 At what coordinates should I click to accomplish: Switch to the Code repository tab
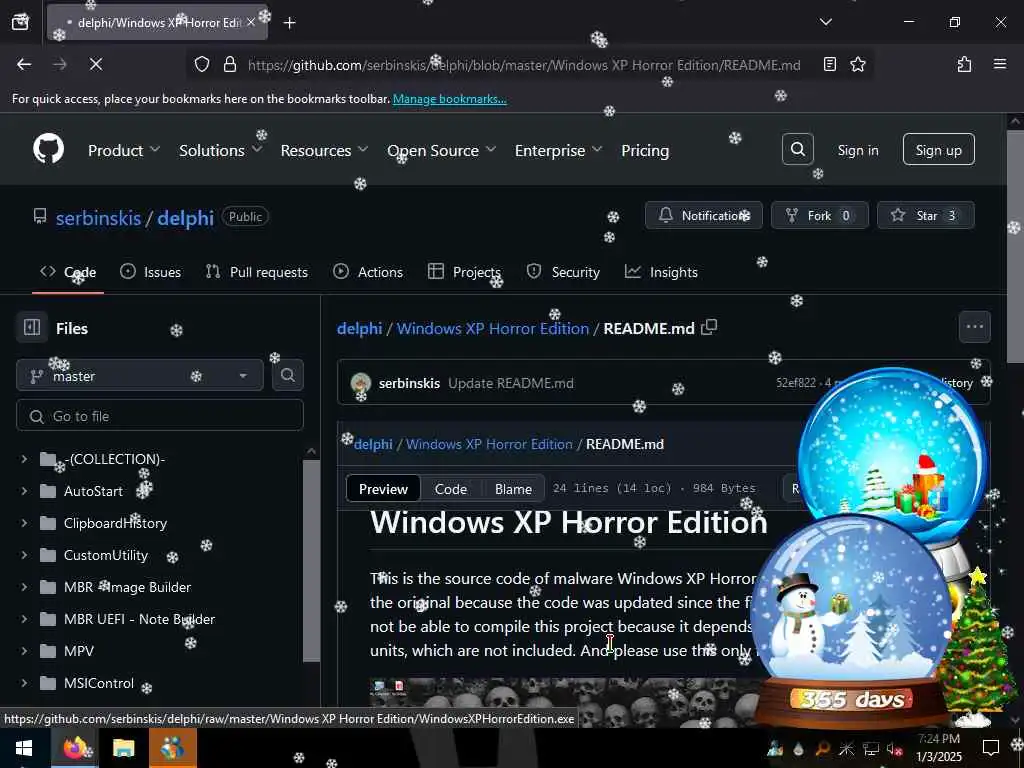coord(68,272)
